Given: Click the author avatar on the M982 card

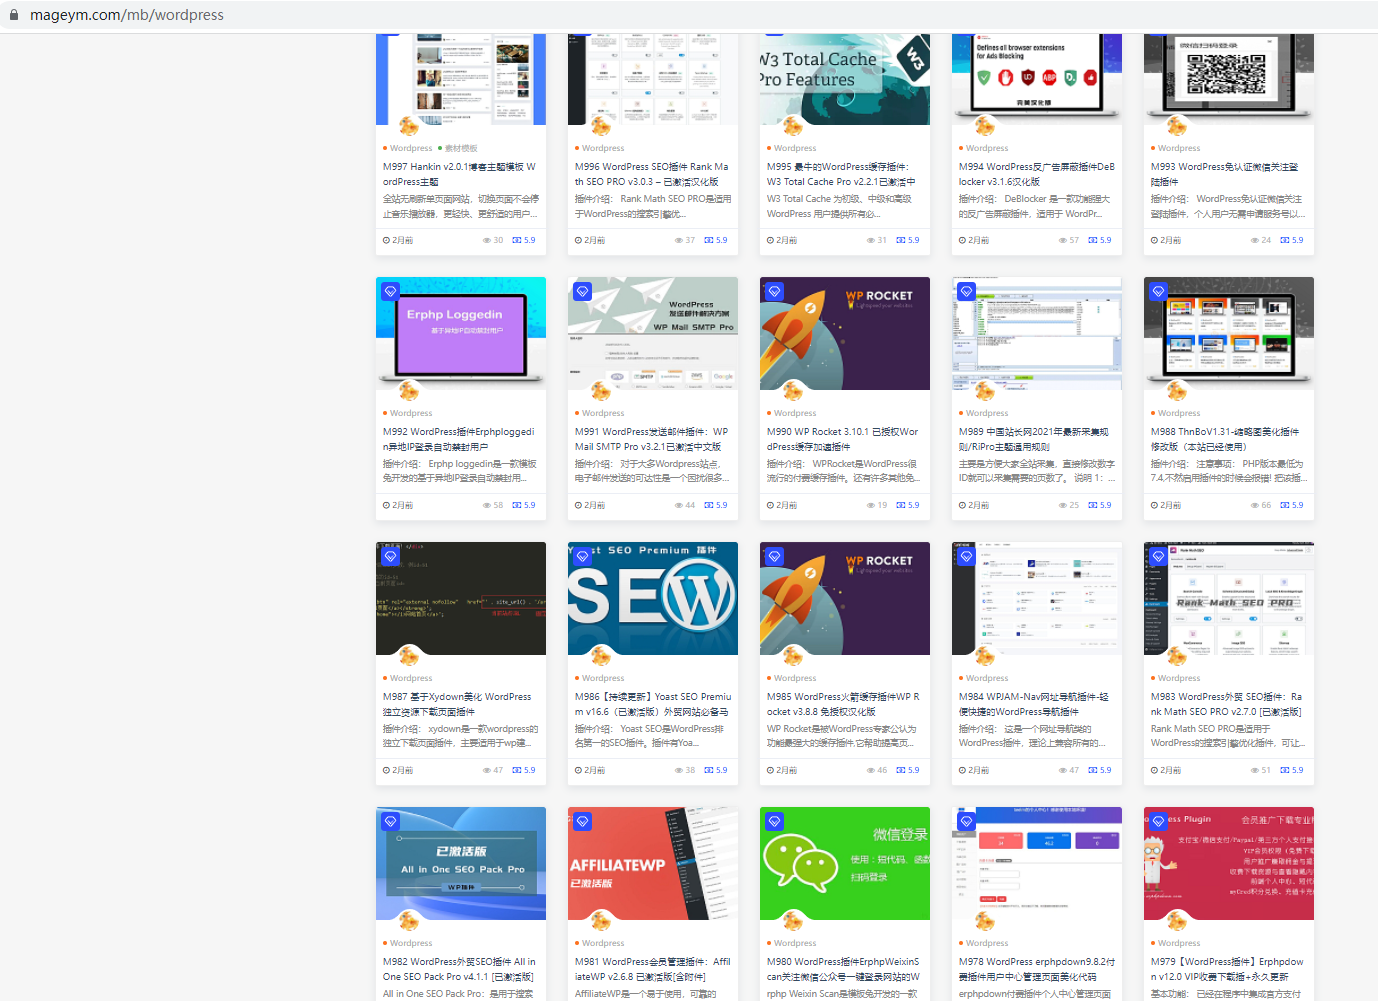Looking at the screenshot, I should (x=409, y=920).
